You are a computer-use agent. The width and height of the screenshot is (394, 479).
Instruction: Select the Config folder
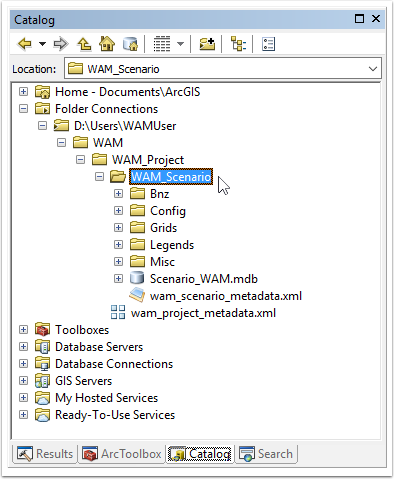click(168, 211)
